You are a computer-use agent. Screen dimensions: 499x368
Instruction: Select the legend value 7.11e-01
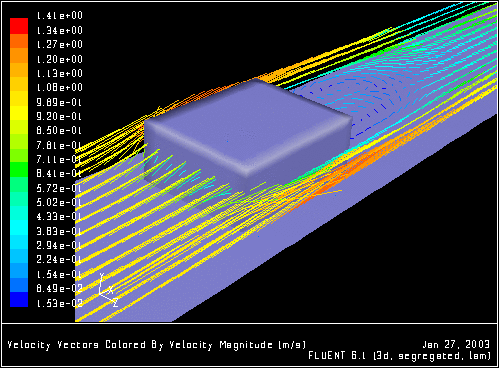click(59, 159)
